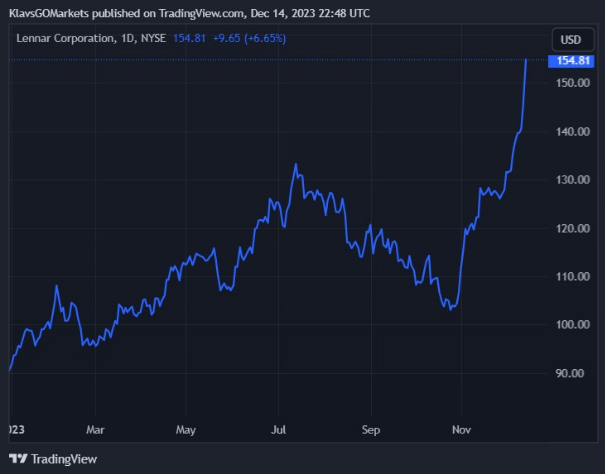Click the 100.00 price axis label
605x474 pixels.
(573, 324)
